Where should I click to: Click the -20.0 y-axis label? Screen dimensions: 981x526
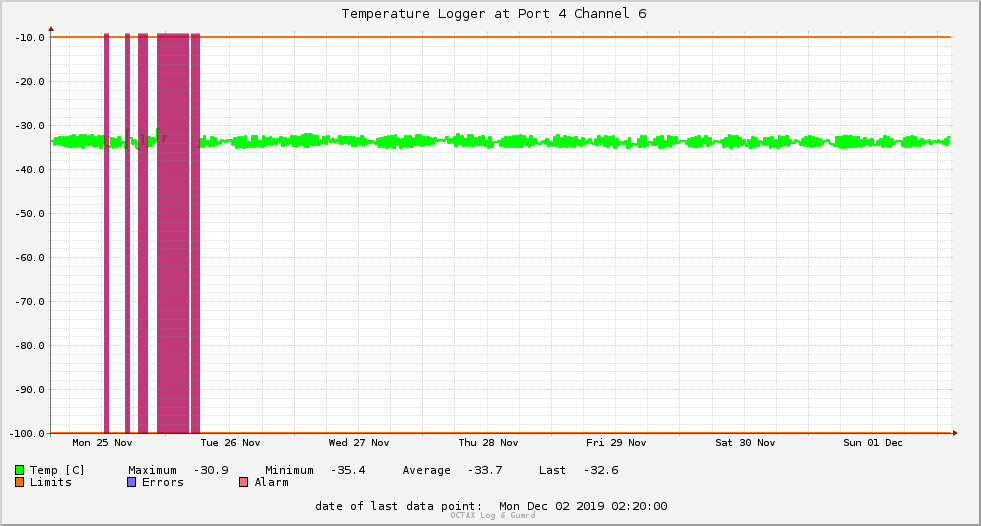30,81
